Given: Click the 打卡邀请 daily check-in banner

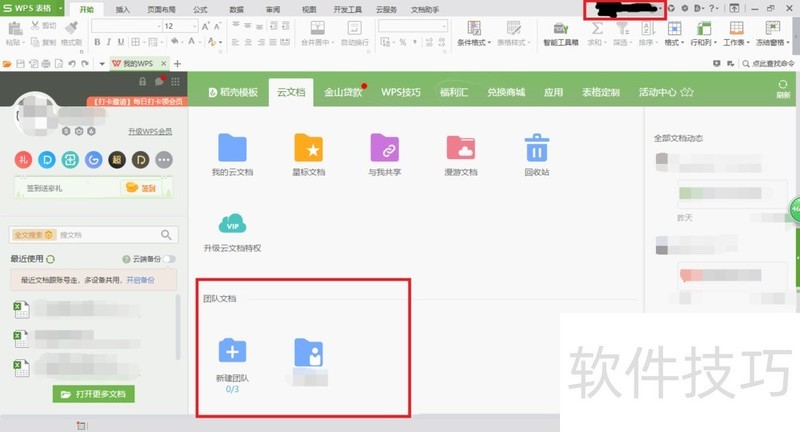Looking at the screenshot, I should coord(138,101).
